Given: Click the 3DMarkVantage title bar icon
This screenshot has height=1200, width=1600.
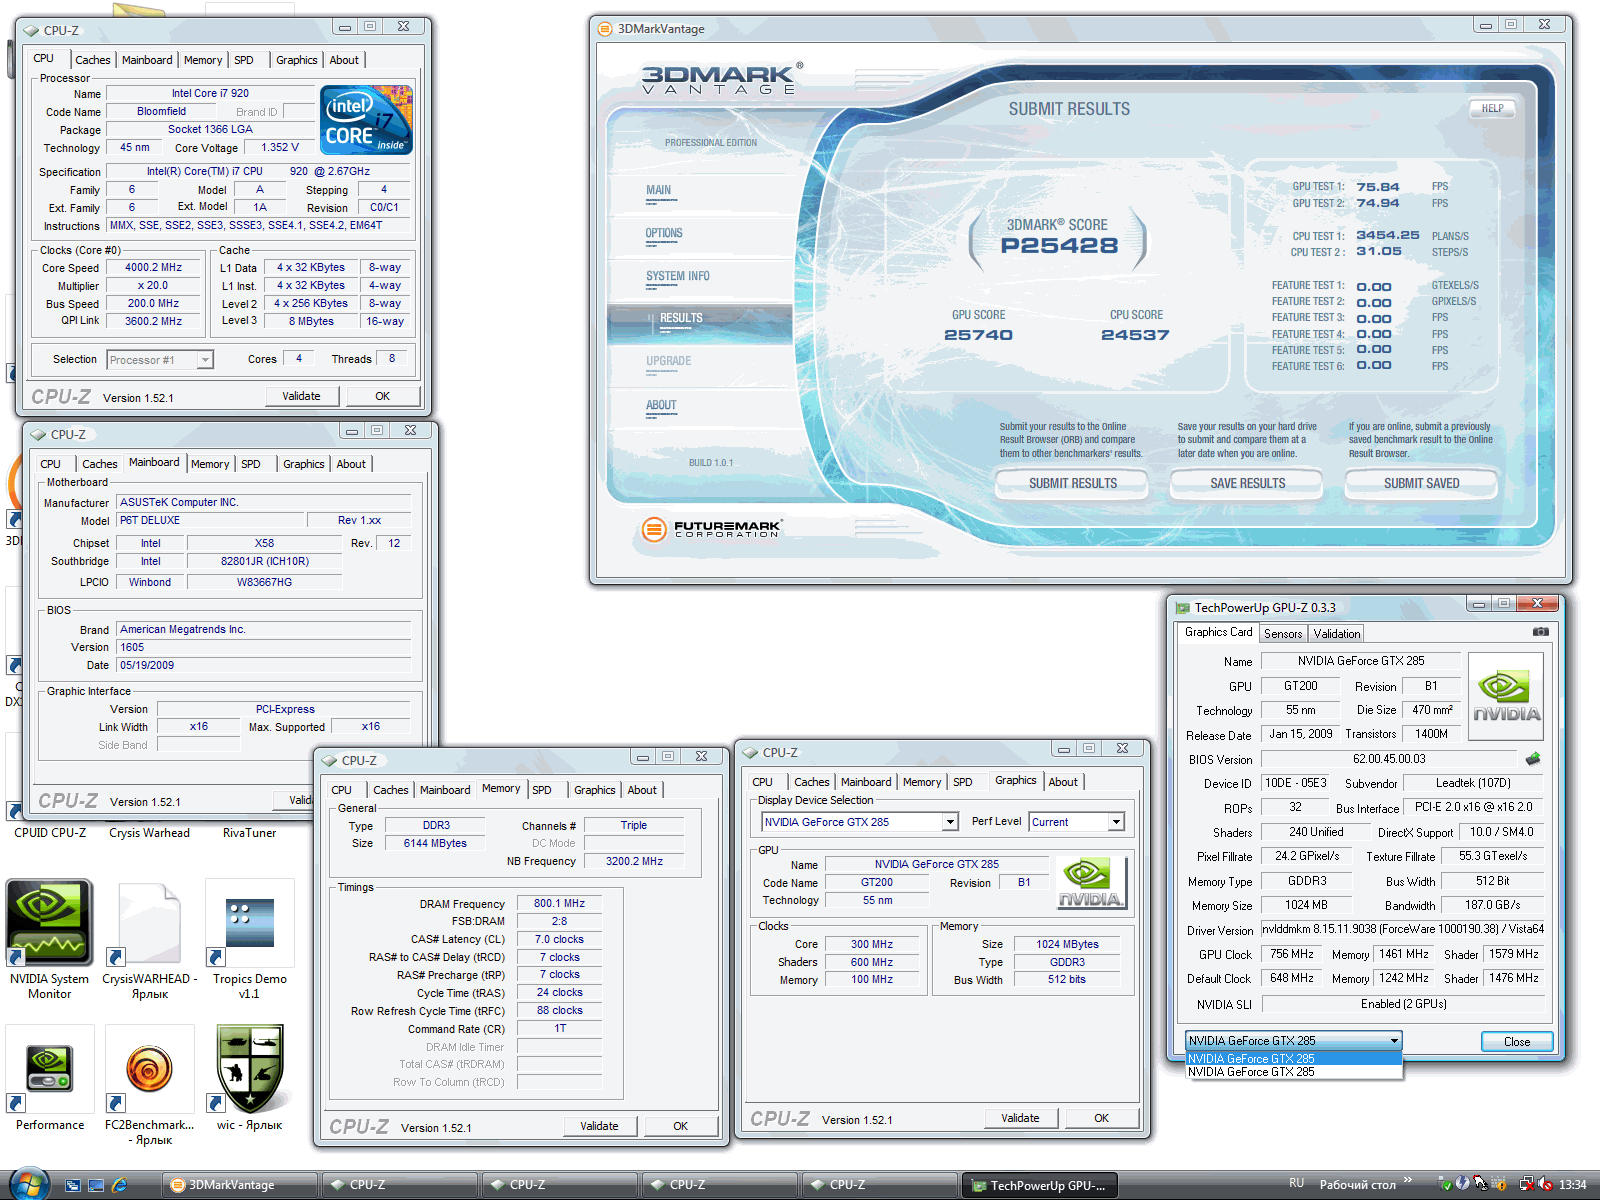Looking at the screenshot, I should point(605,29).
